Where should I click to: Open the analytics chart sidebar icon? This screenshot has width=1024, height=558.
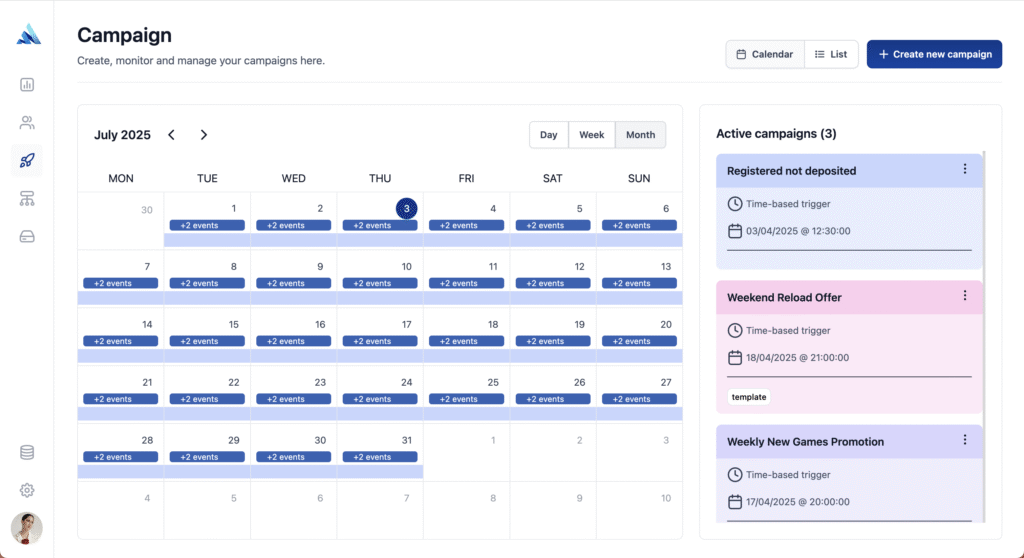27,84
